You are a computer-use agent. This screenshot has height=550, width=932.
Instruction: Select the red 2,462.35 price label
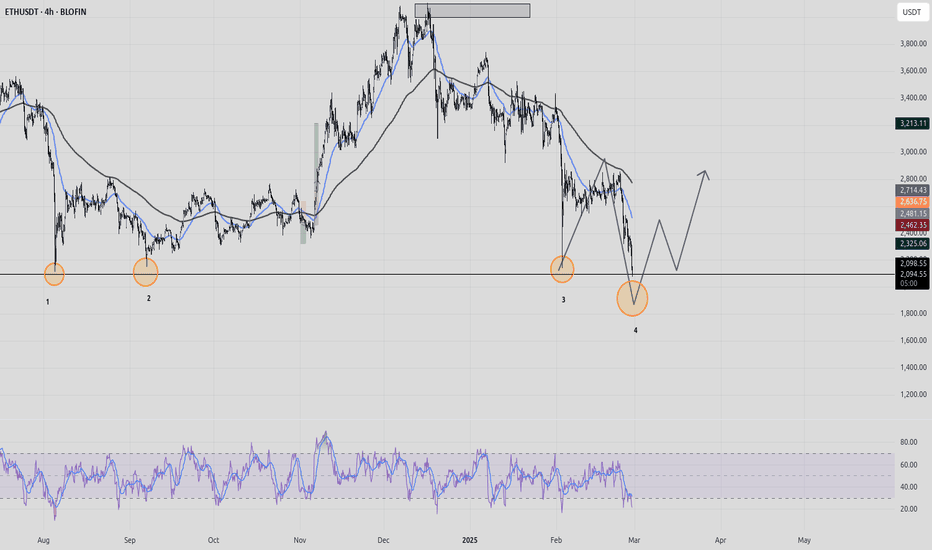(912, 225)
